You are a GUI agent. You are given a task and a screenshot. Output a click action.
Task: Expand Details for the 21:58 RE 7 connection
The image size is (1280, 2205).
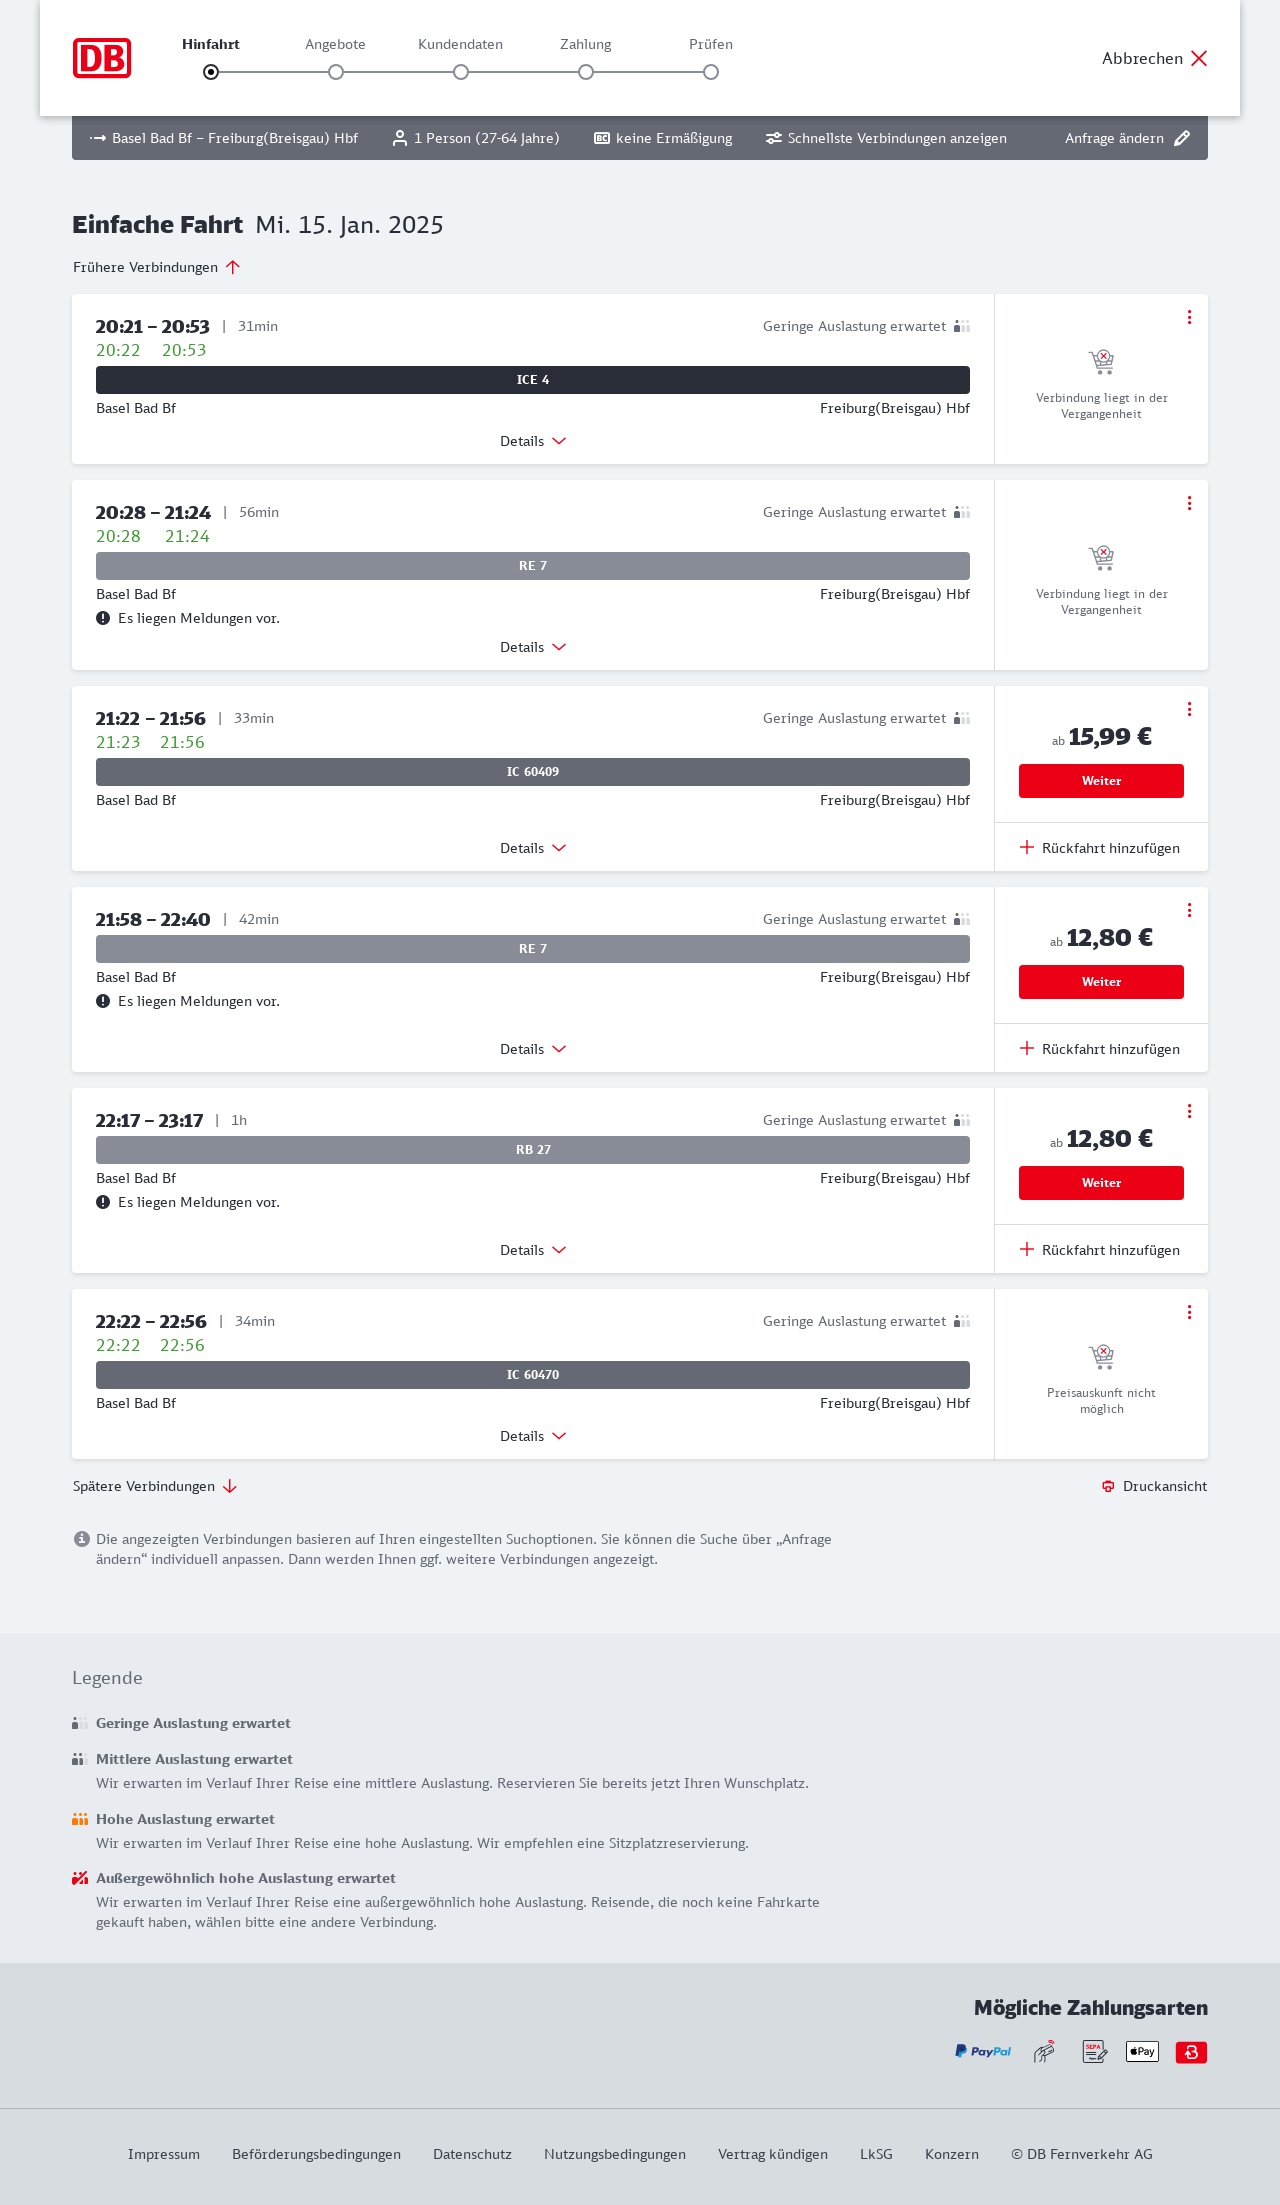point(533,1049)
